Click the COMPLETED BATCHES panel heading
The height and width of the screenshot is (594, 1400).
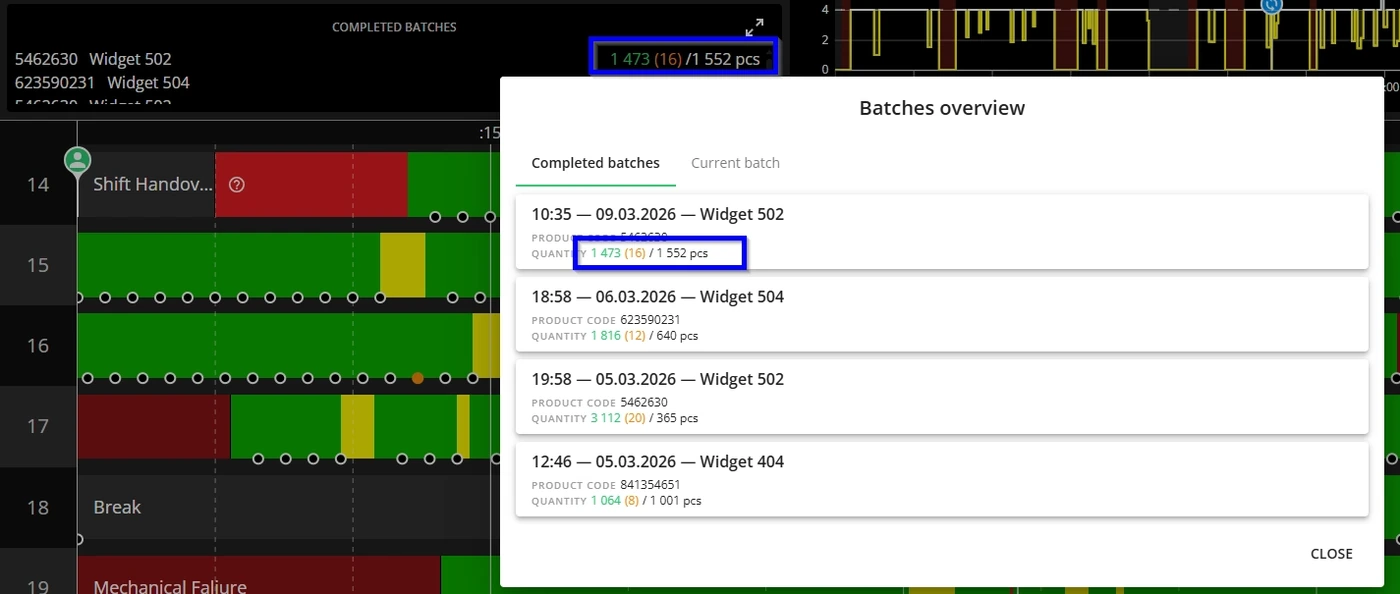coord(394,27)
